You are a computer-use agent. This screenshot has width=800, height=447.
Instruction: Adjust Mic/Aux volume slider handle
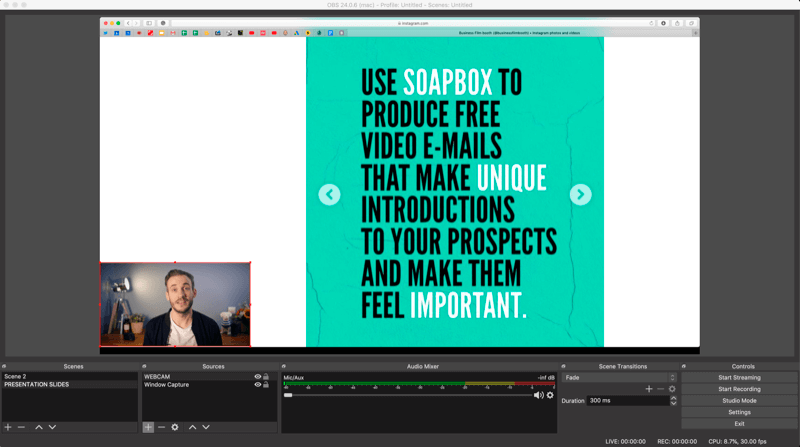288,395
